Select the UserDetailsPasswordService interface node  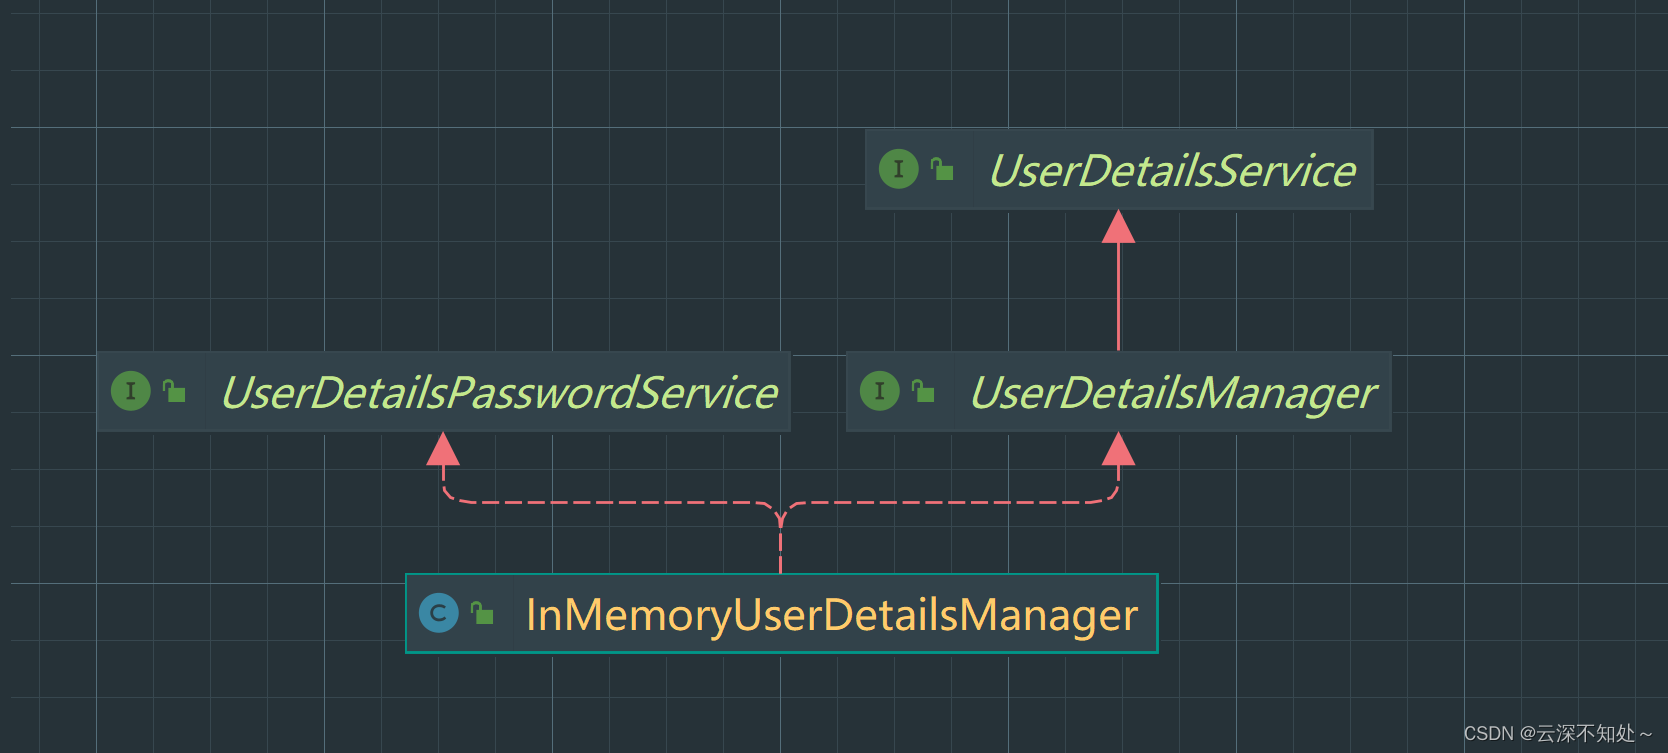click(443, 392)
